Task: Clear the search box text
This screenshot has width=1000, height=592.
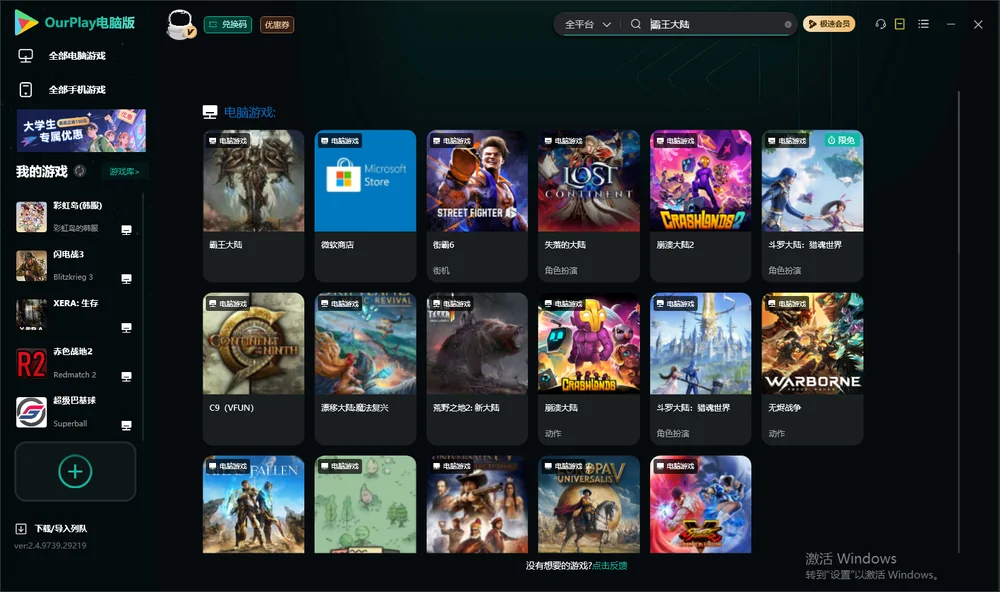Action: tap(788, 25)
